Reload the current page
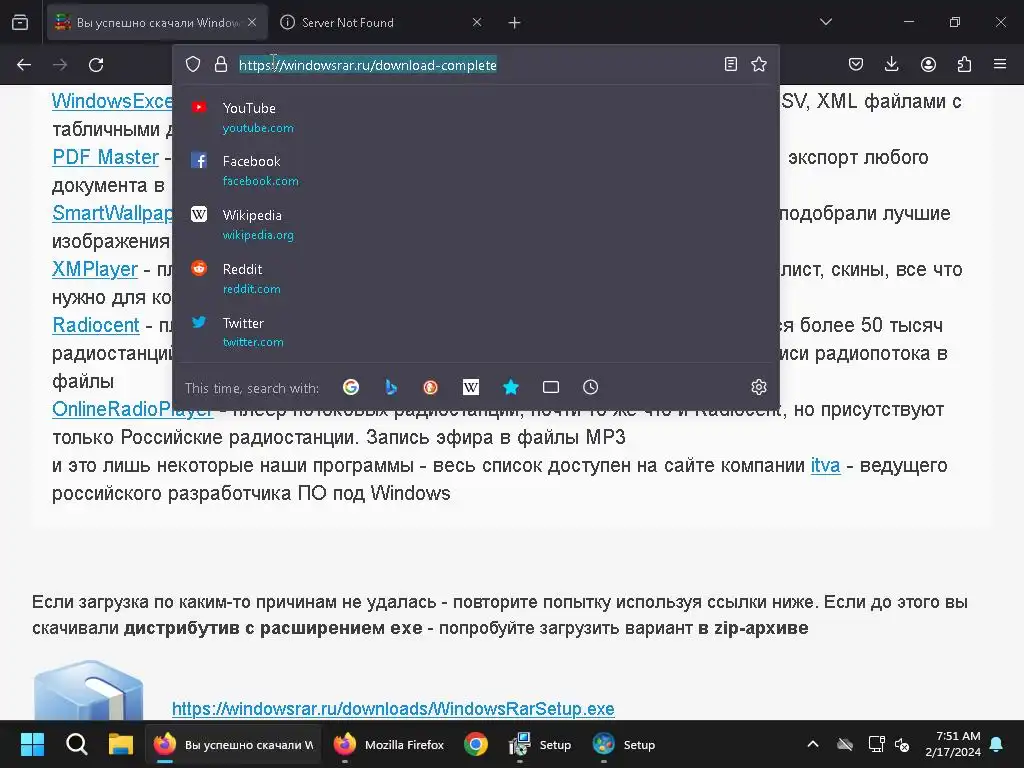This screenshot has height=768, width=1024. pyautogui.click(x=96, y=65)
